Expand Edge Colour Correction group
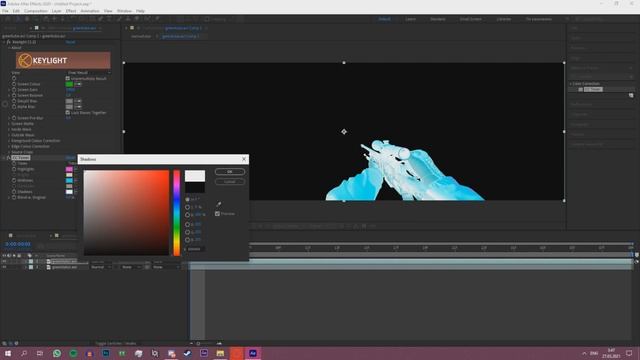 (x=9, y=147)
